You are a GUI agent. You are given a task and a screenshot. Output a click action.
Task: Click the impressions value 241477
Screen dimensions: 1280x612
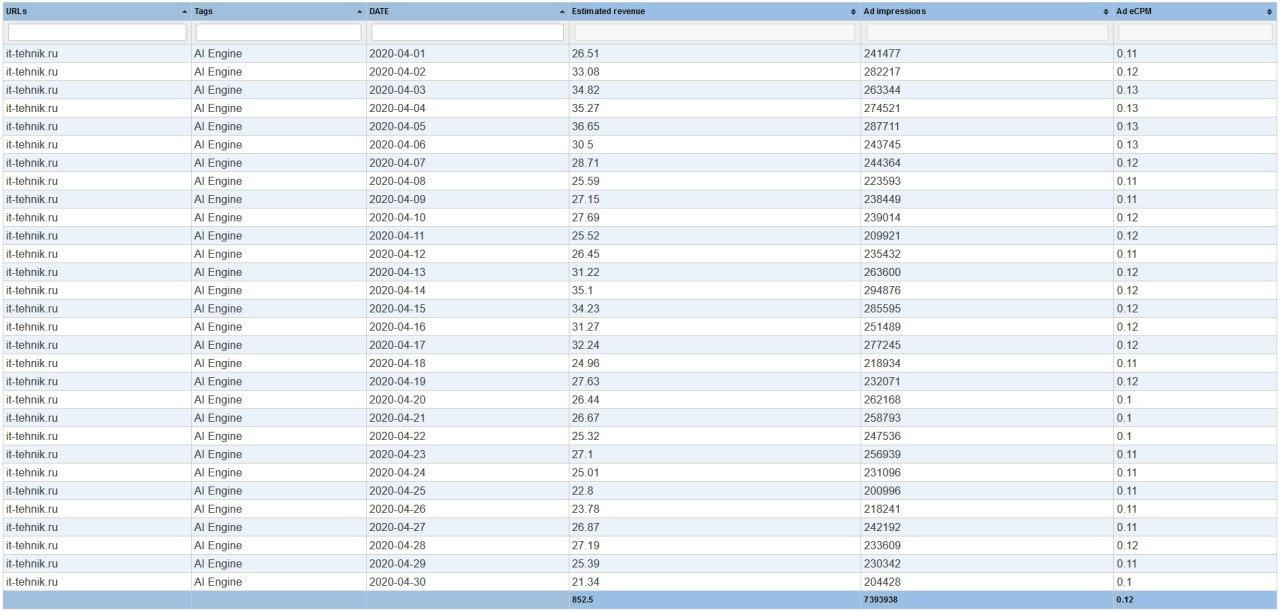tap(882, 54)
